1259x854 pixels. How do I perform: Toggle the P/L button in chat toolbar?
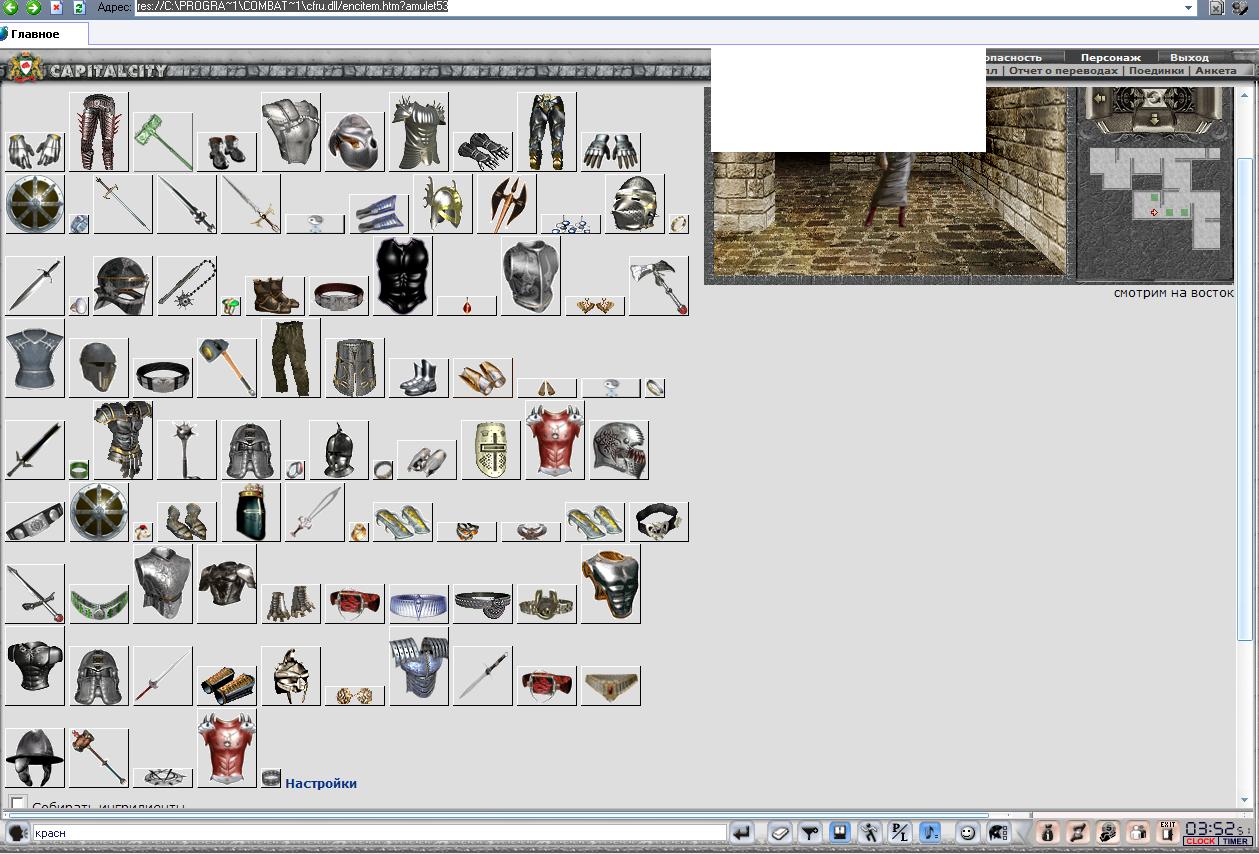900,832
